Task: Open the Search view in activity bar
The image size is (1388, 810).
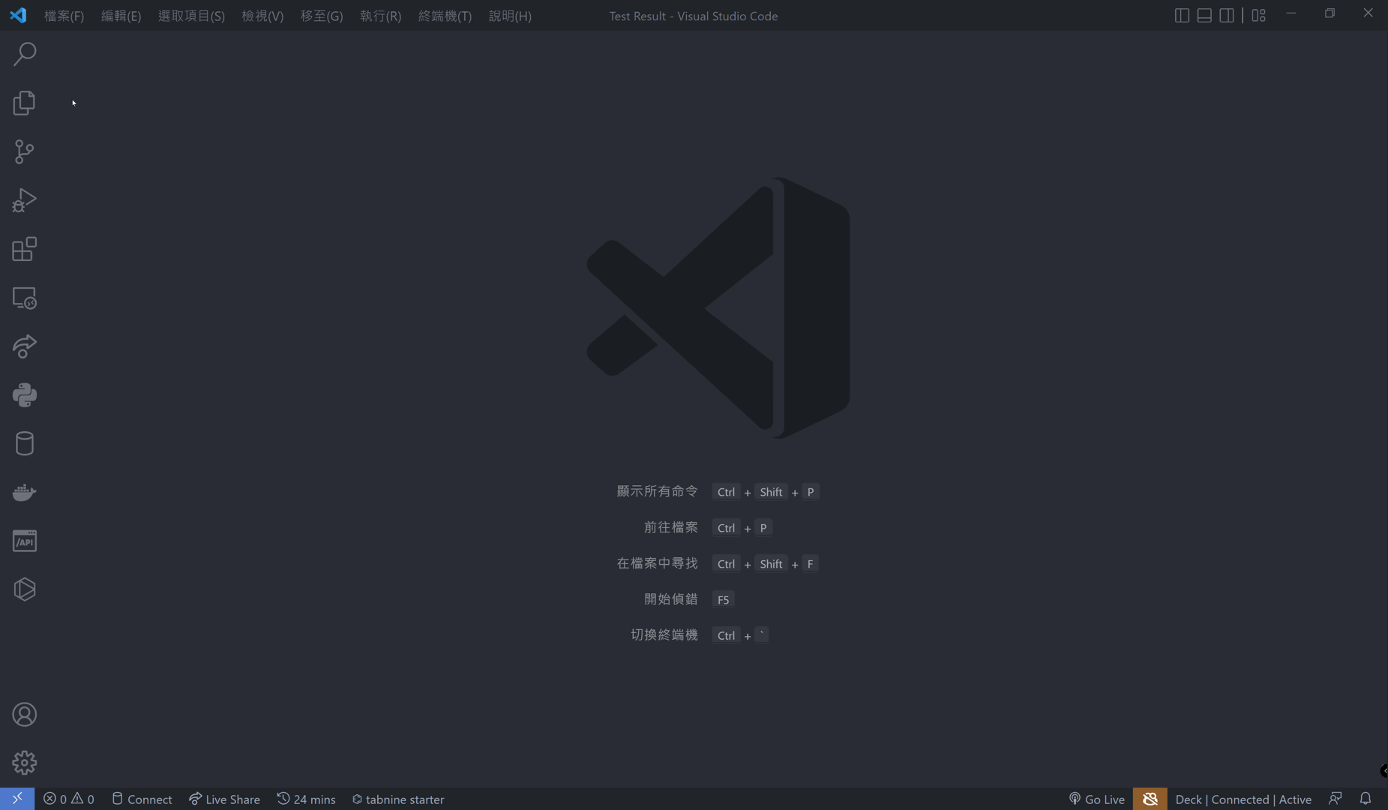Action: coord(24,54)
